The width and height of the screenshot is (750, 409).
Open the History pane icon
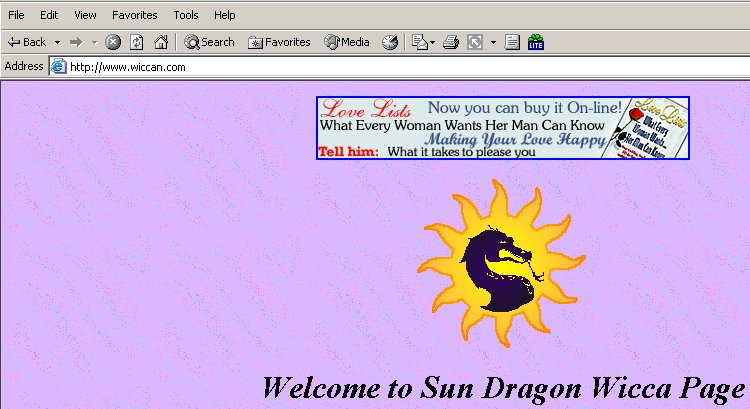[390, 43]
